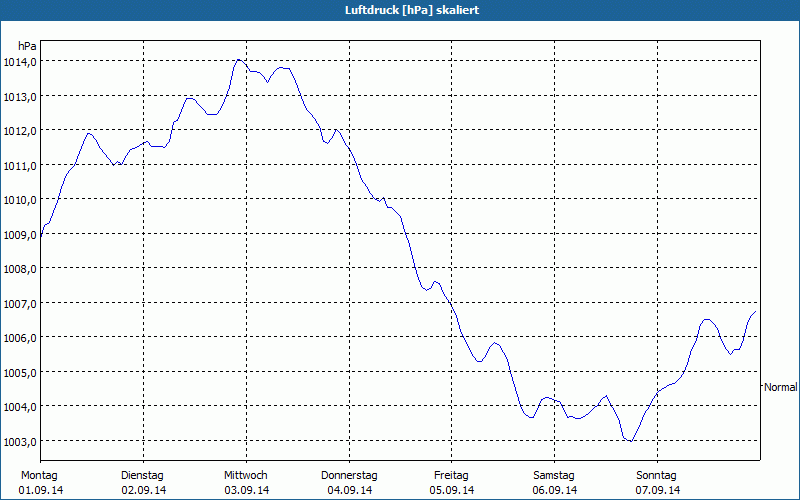Viewport: 800px width, 500px height.
Task: Click the 05.09.14 date label
Action: [452, 490]
